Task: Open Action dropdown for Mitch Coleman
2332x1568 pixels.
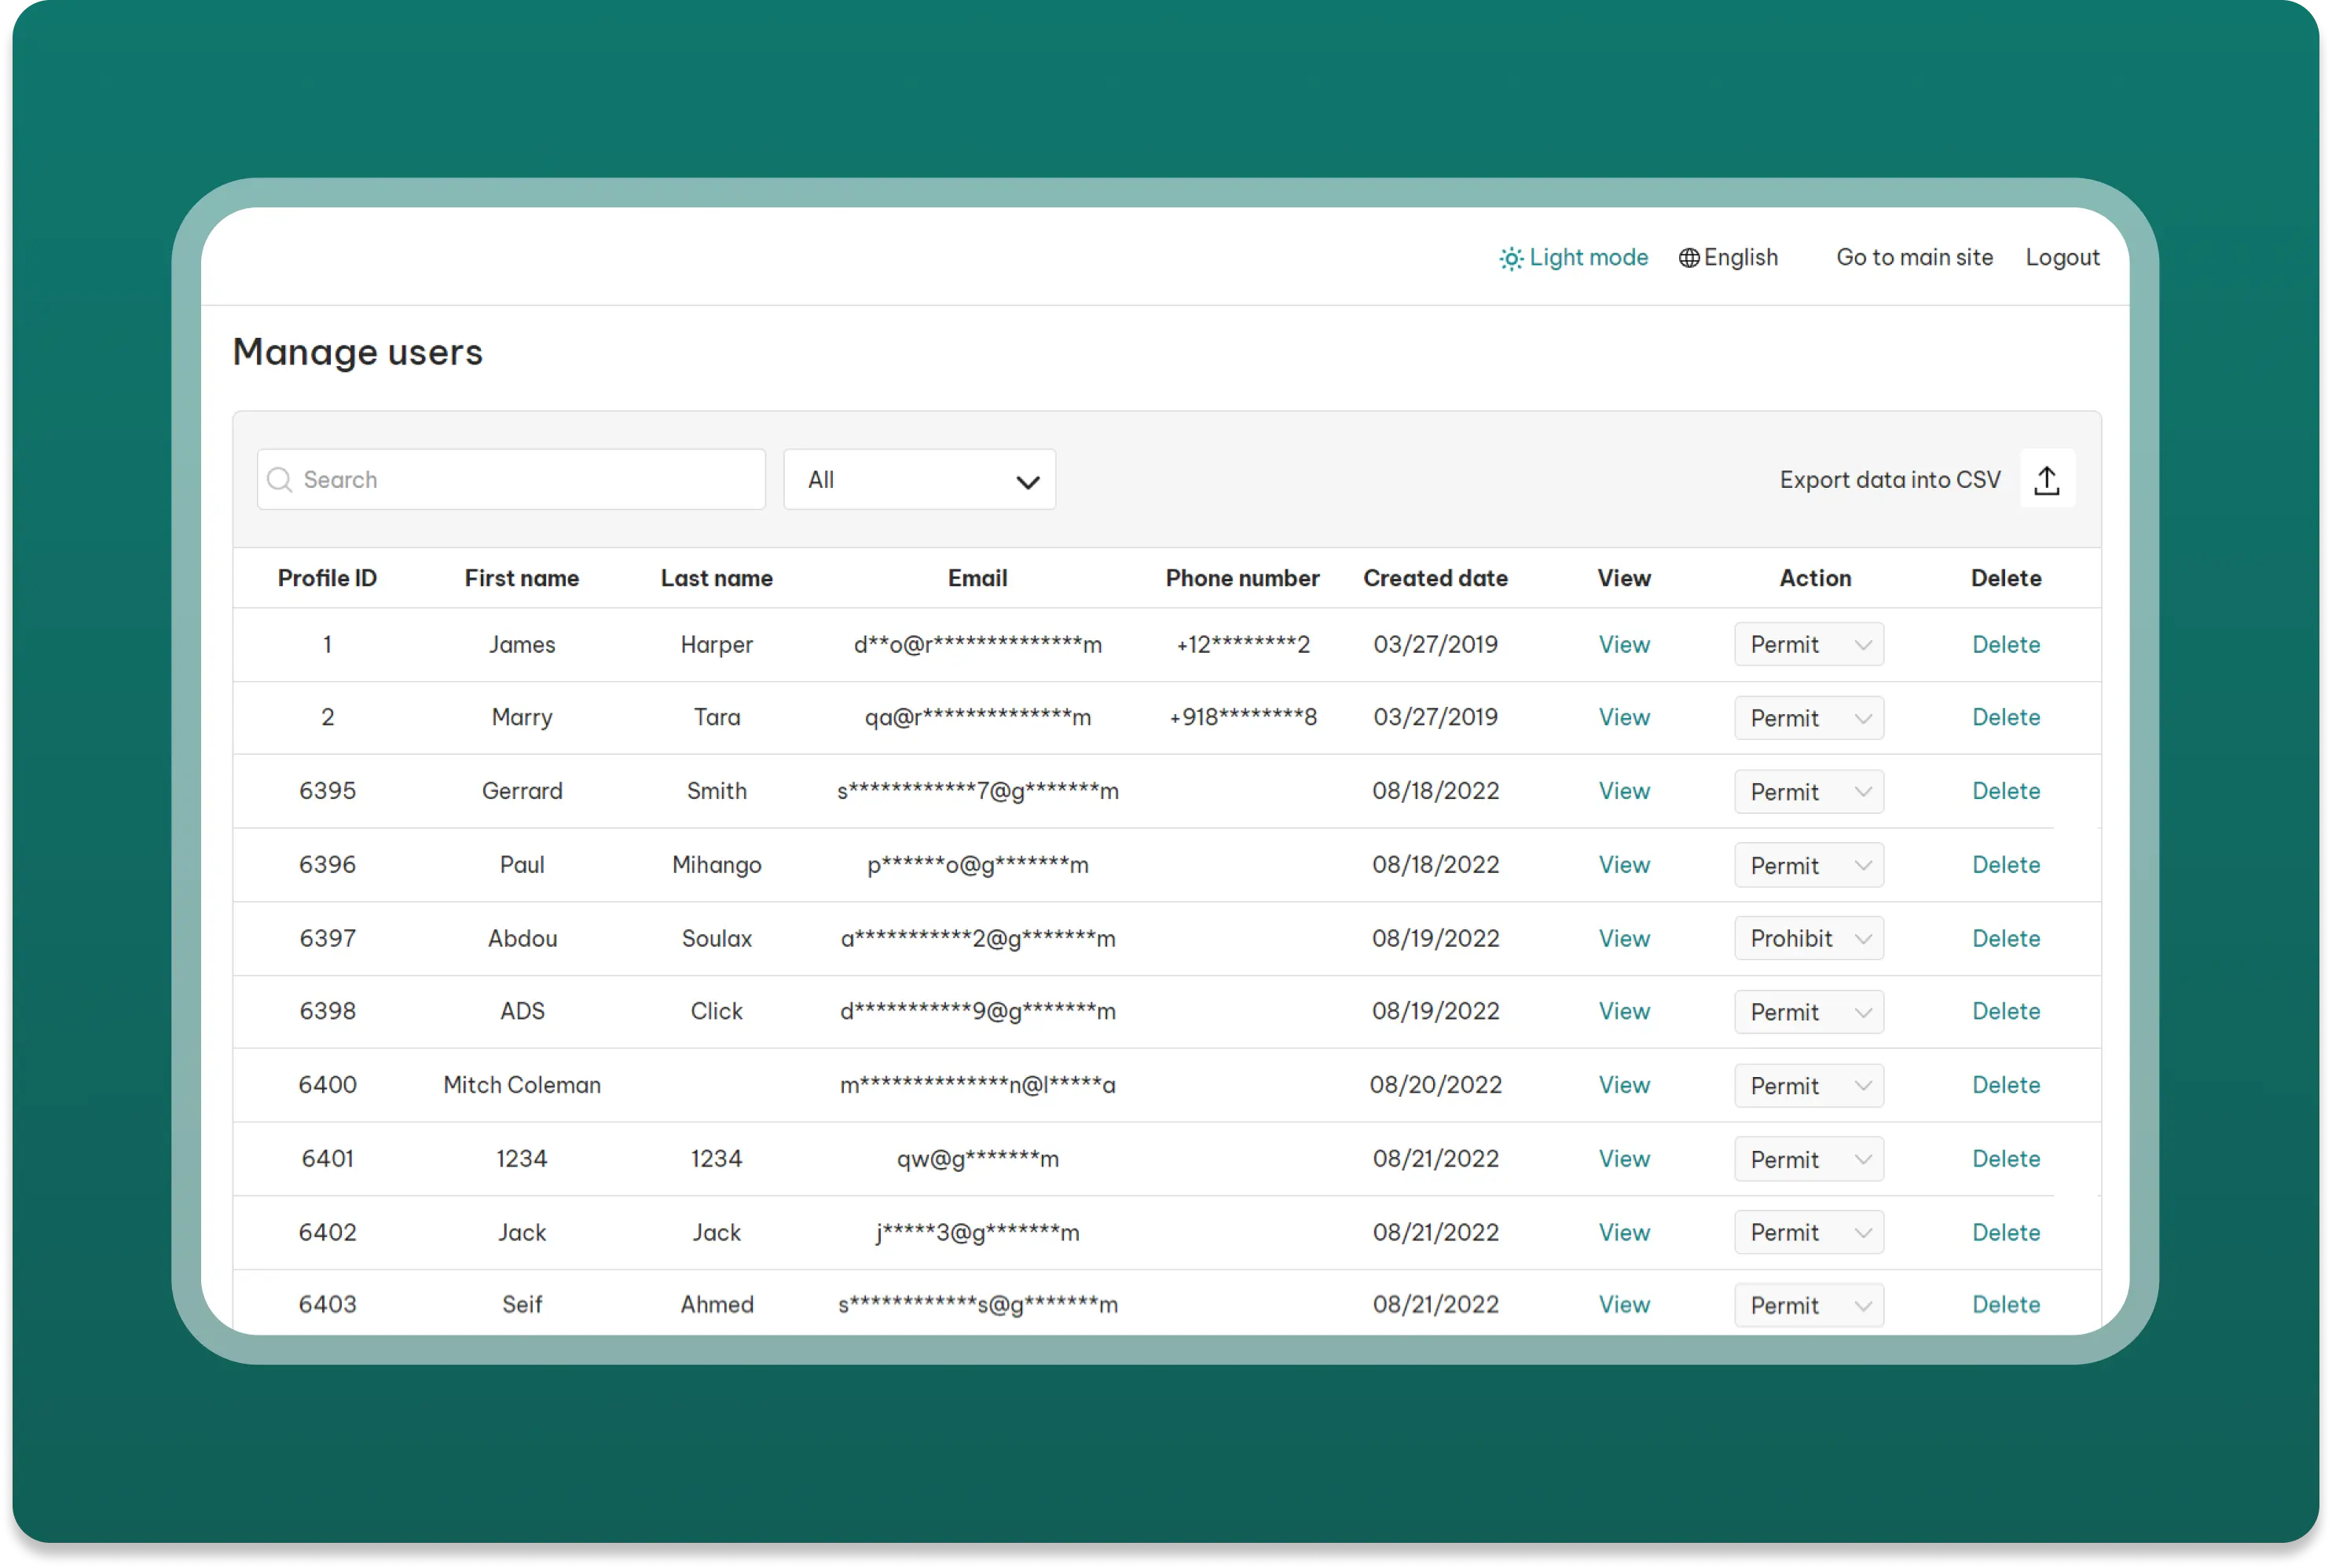Action: point(1808,1085)
